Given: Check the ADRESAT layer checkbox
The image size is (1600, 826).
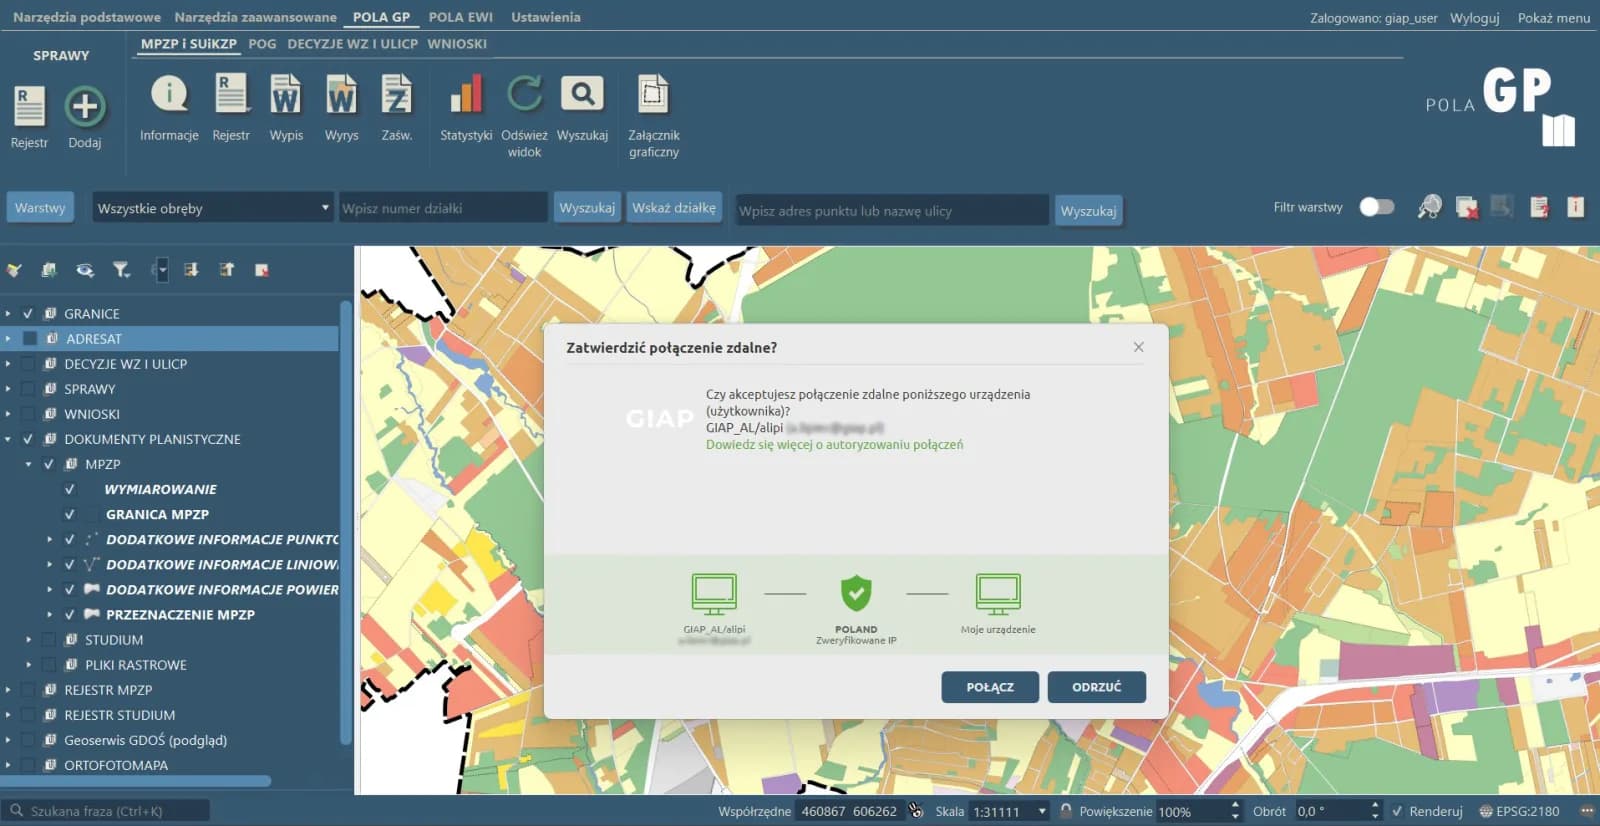Looking at the screenshot, I should [30, 338].
